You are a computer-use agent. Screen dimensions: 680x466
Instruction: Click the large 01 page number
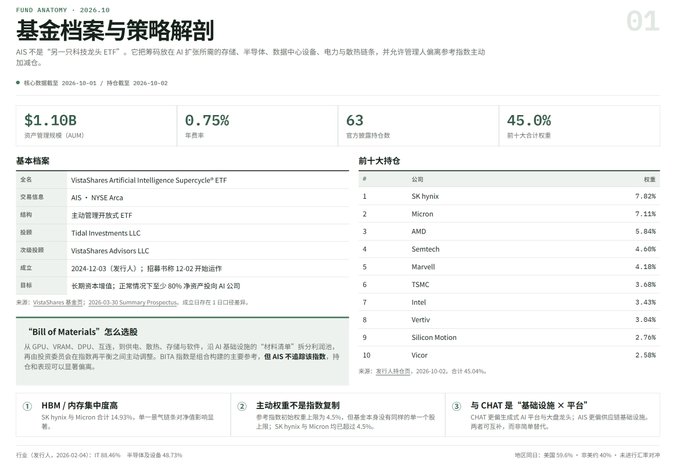[x=643, y=22]
